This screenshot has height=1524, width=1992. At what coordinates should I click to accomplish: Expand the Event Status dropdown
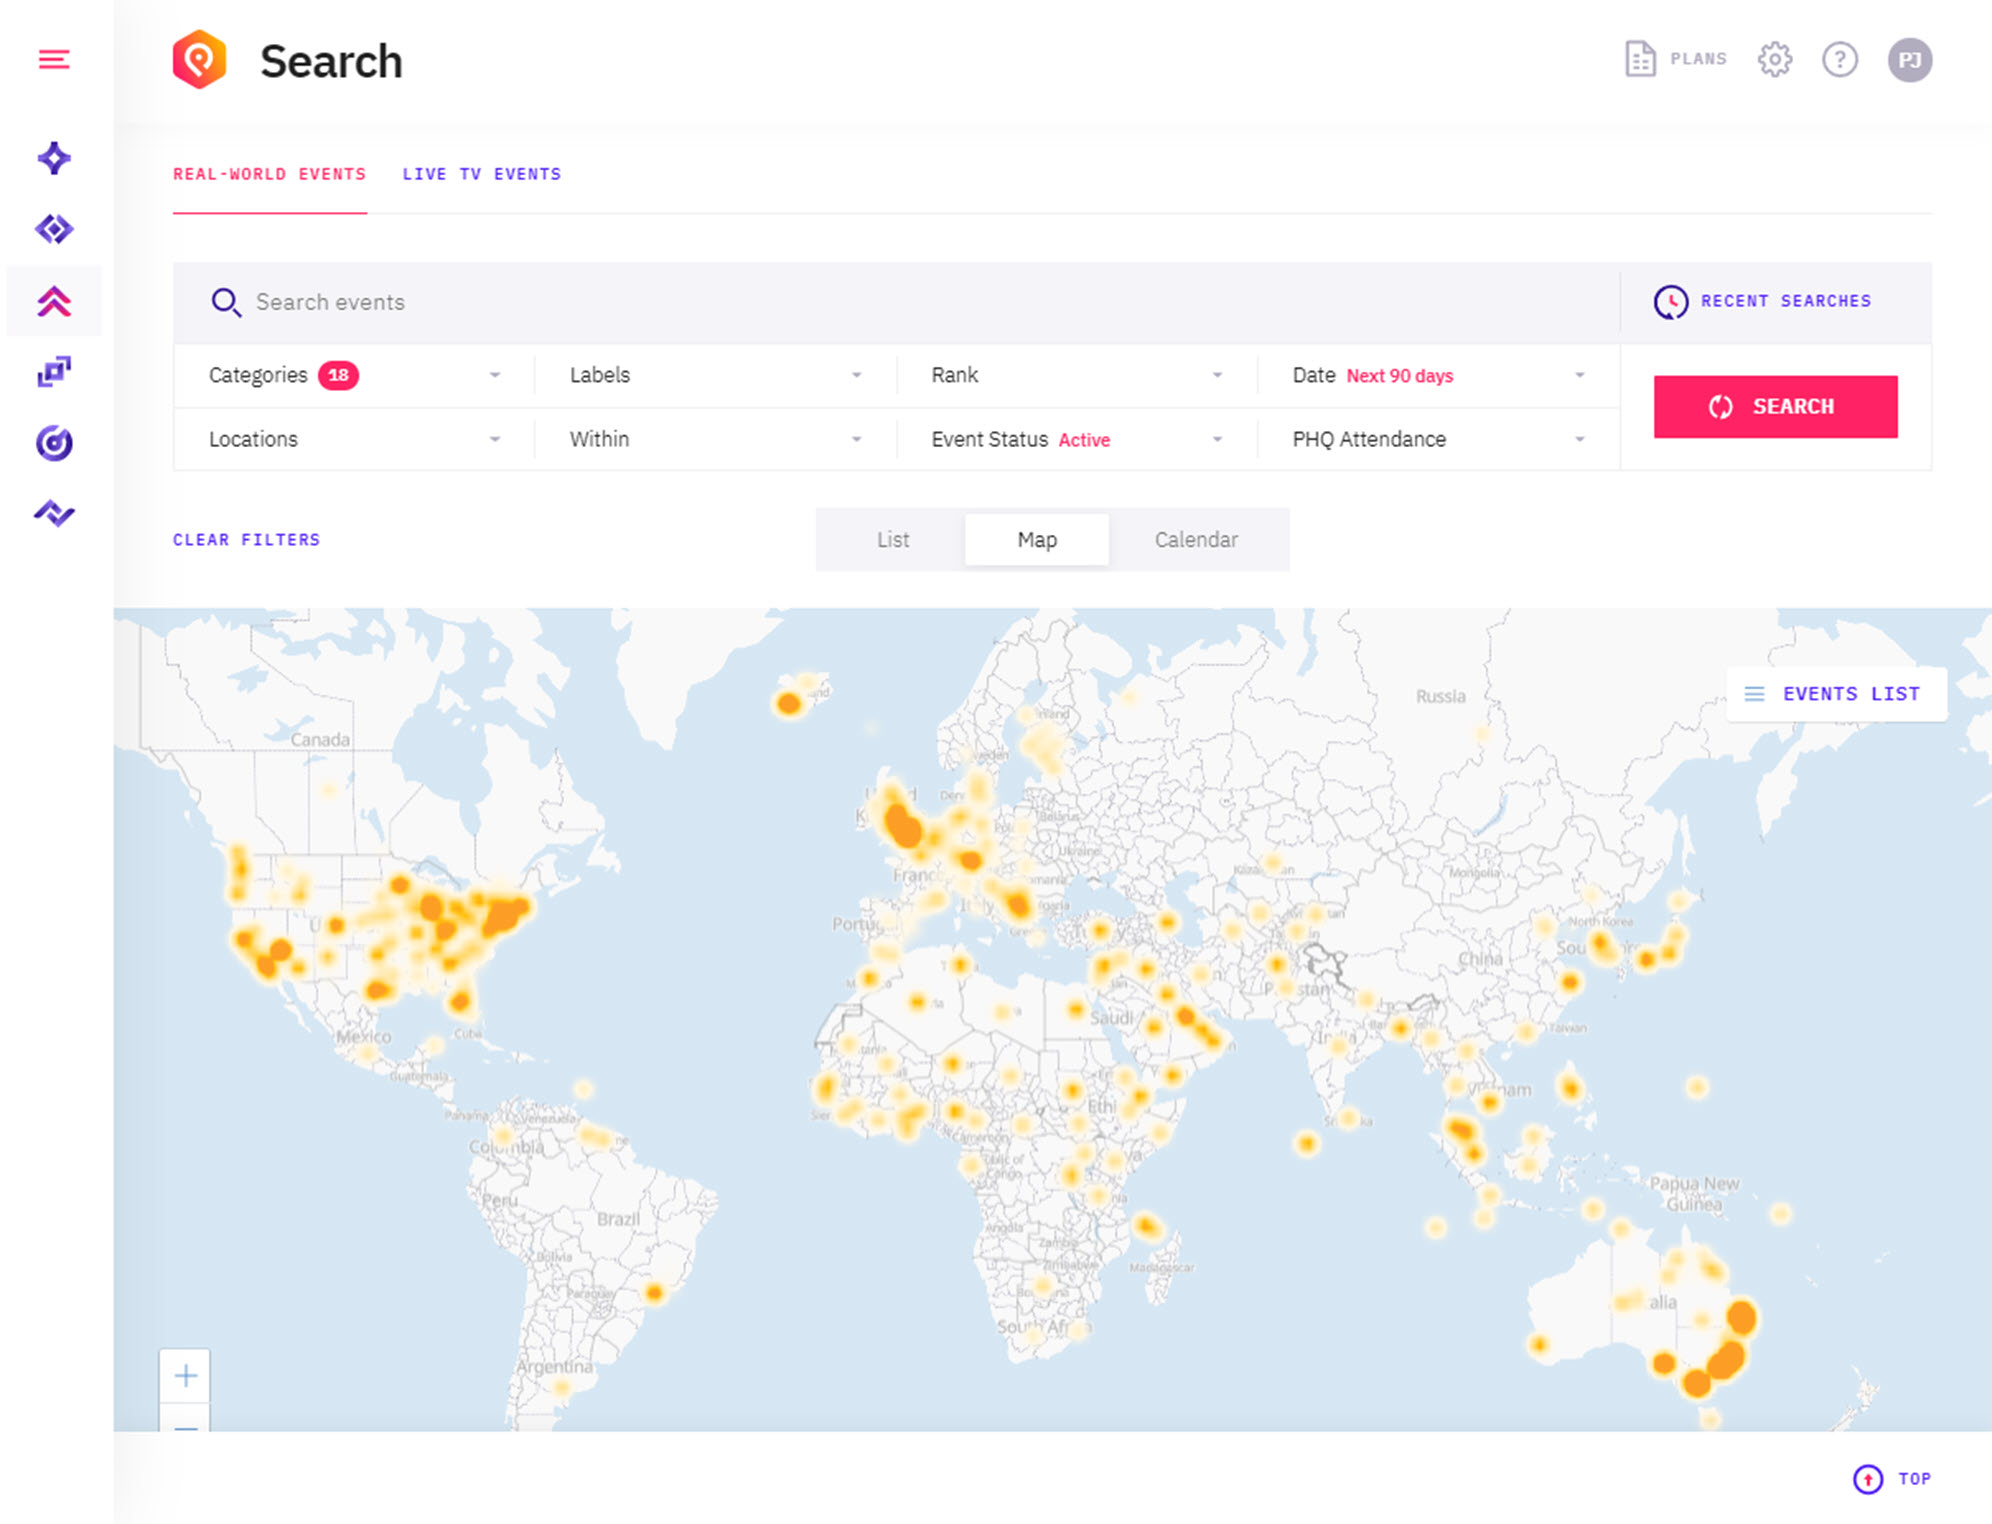click(x=1076, y=439)
